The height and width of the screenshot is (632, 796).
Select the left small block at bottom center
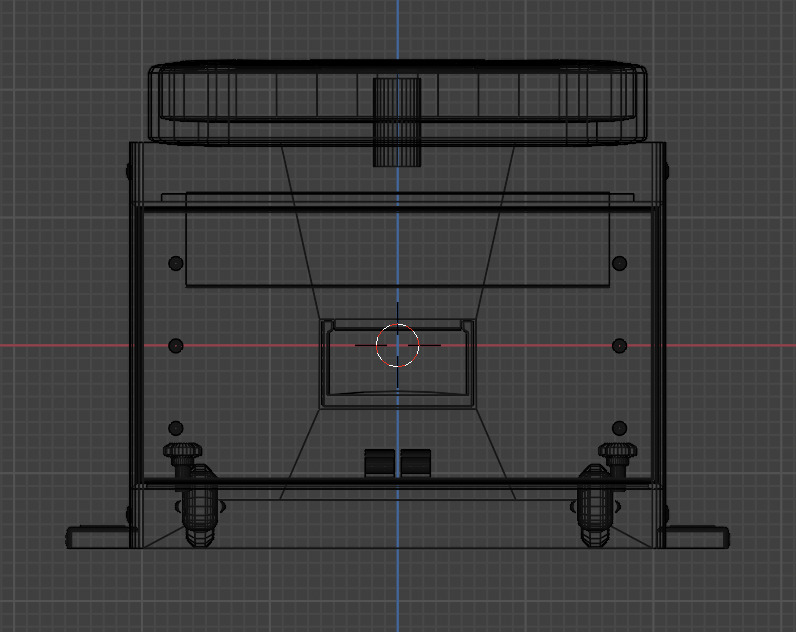point(379,463)
